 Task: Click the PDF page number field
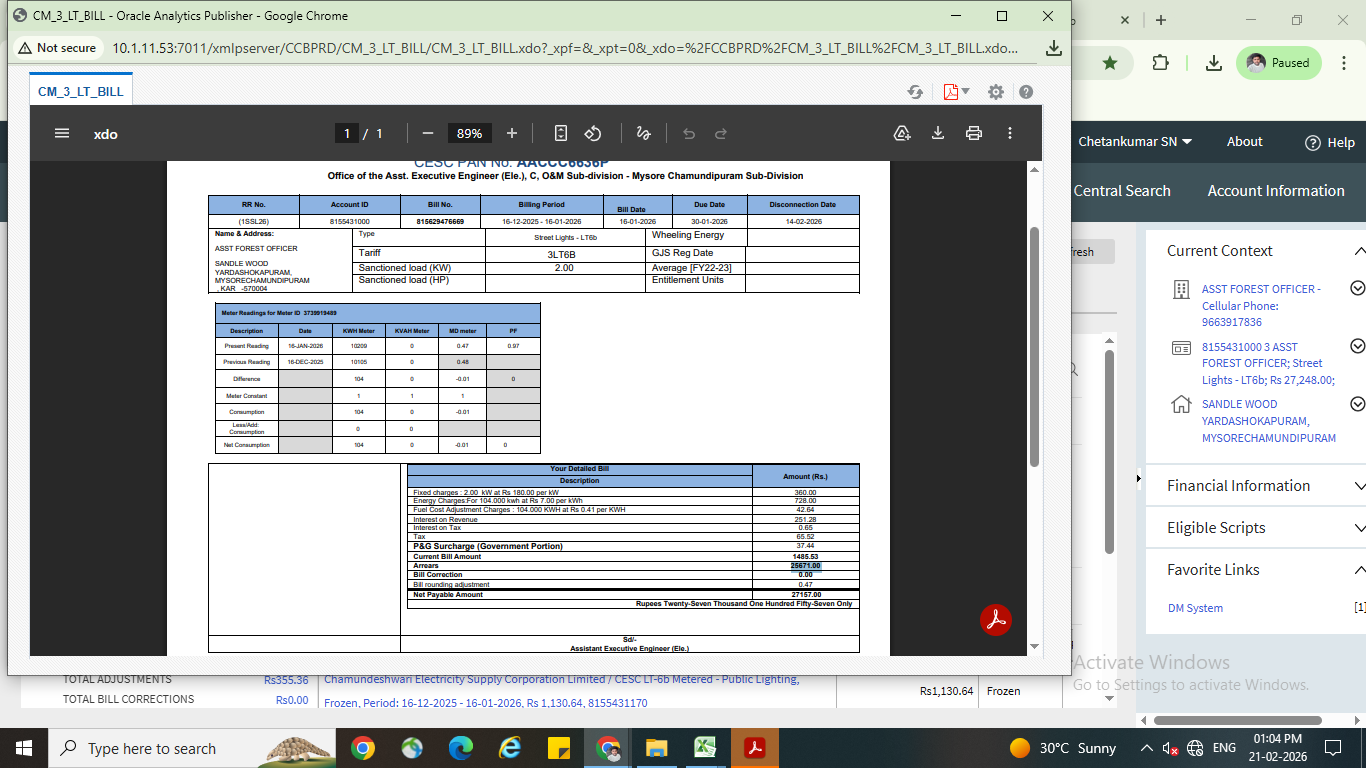pyautogui.click(x=346, y=133)
